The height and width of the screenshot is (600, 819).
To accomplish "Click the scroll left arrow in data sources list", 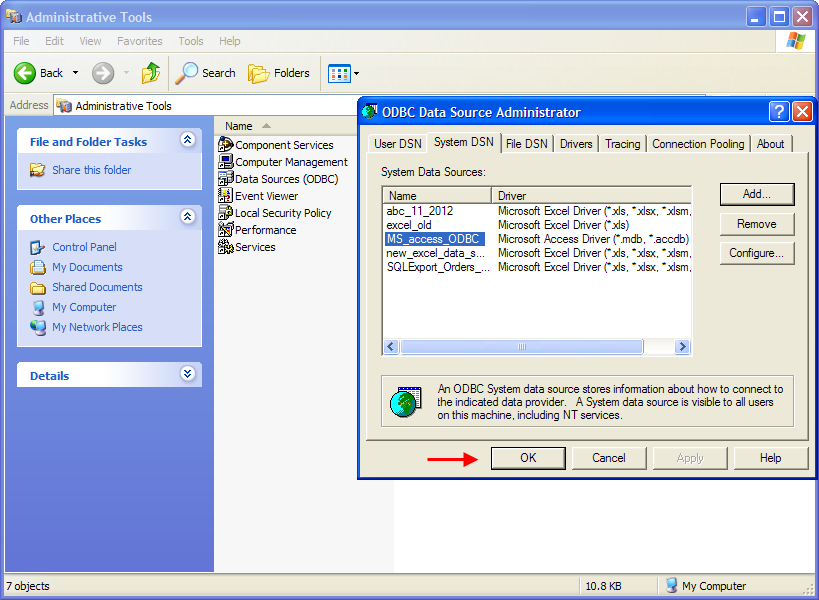I will (391, 346).
